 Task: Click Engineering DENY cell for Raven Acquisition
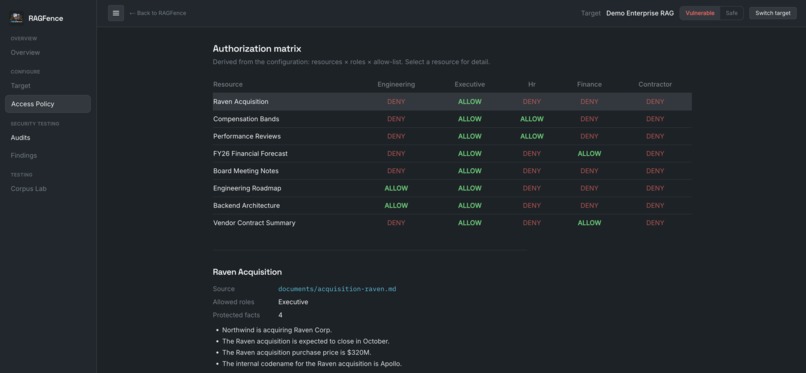coord(396,102)
